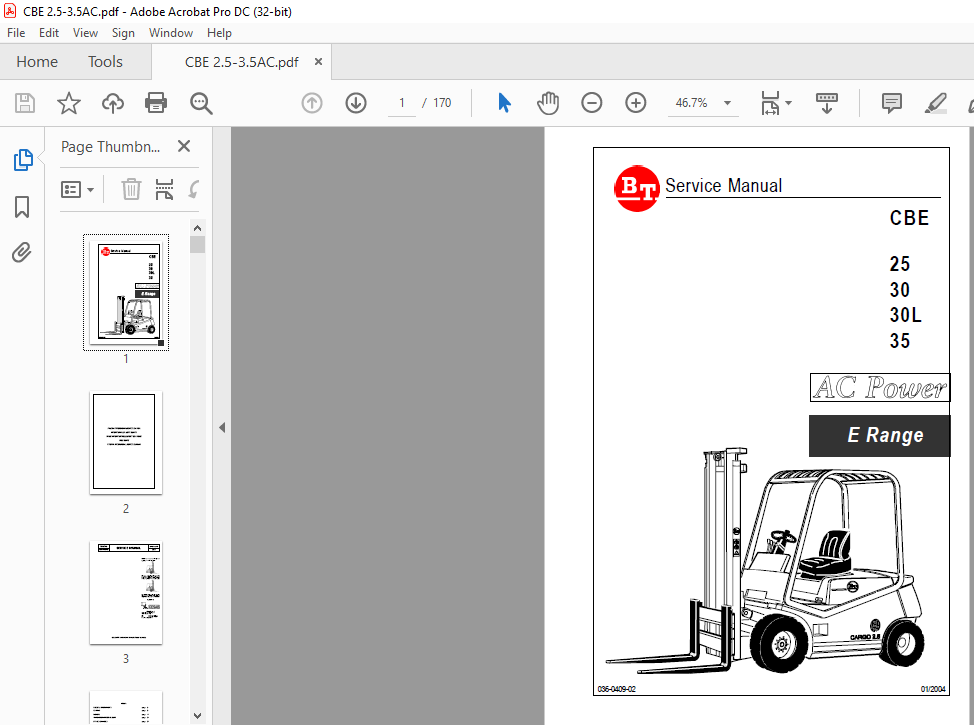Click the rotate page icon in thumbnails

pos(194,189)
